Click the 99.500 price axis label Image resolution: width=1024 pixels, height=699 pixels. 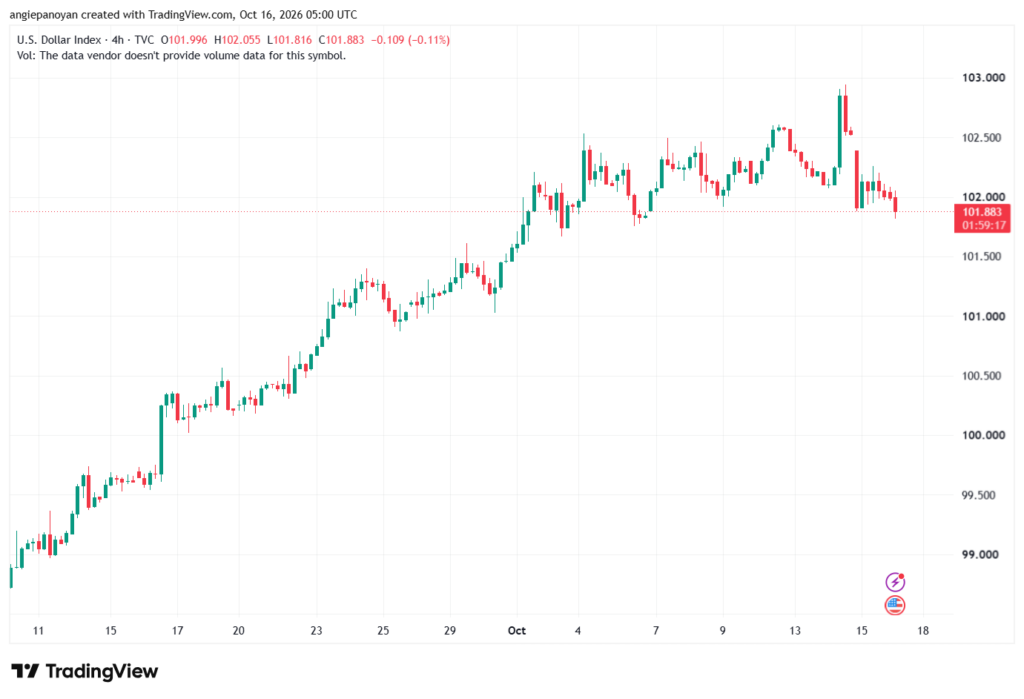978,495
